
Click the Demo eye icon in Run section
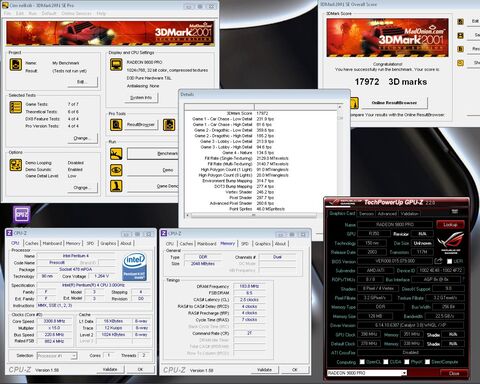click(x=116, y=170)
